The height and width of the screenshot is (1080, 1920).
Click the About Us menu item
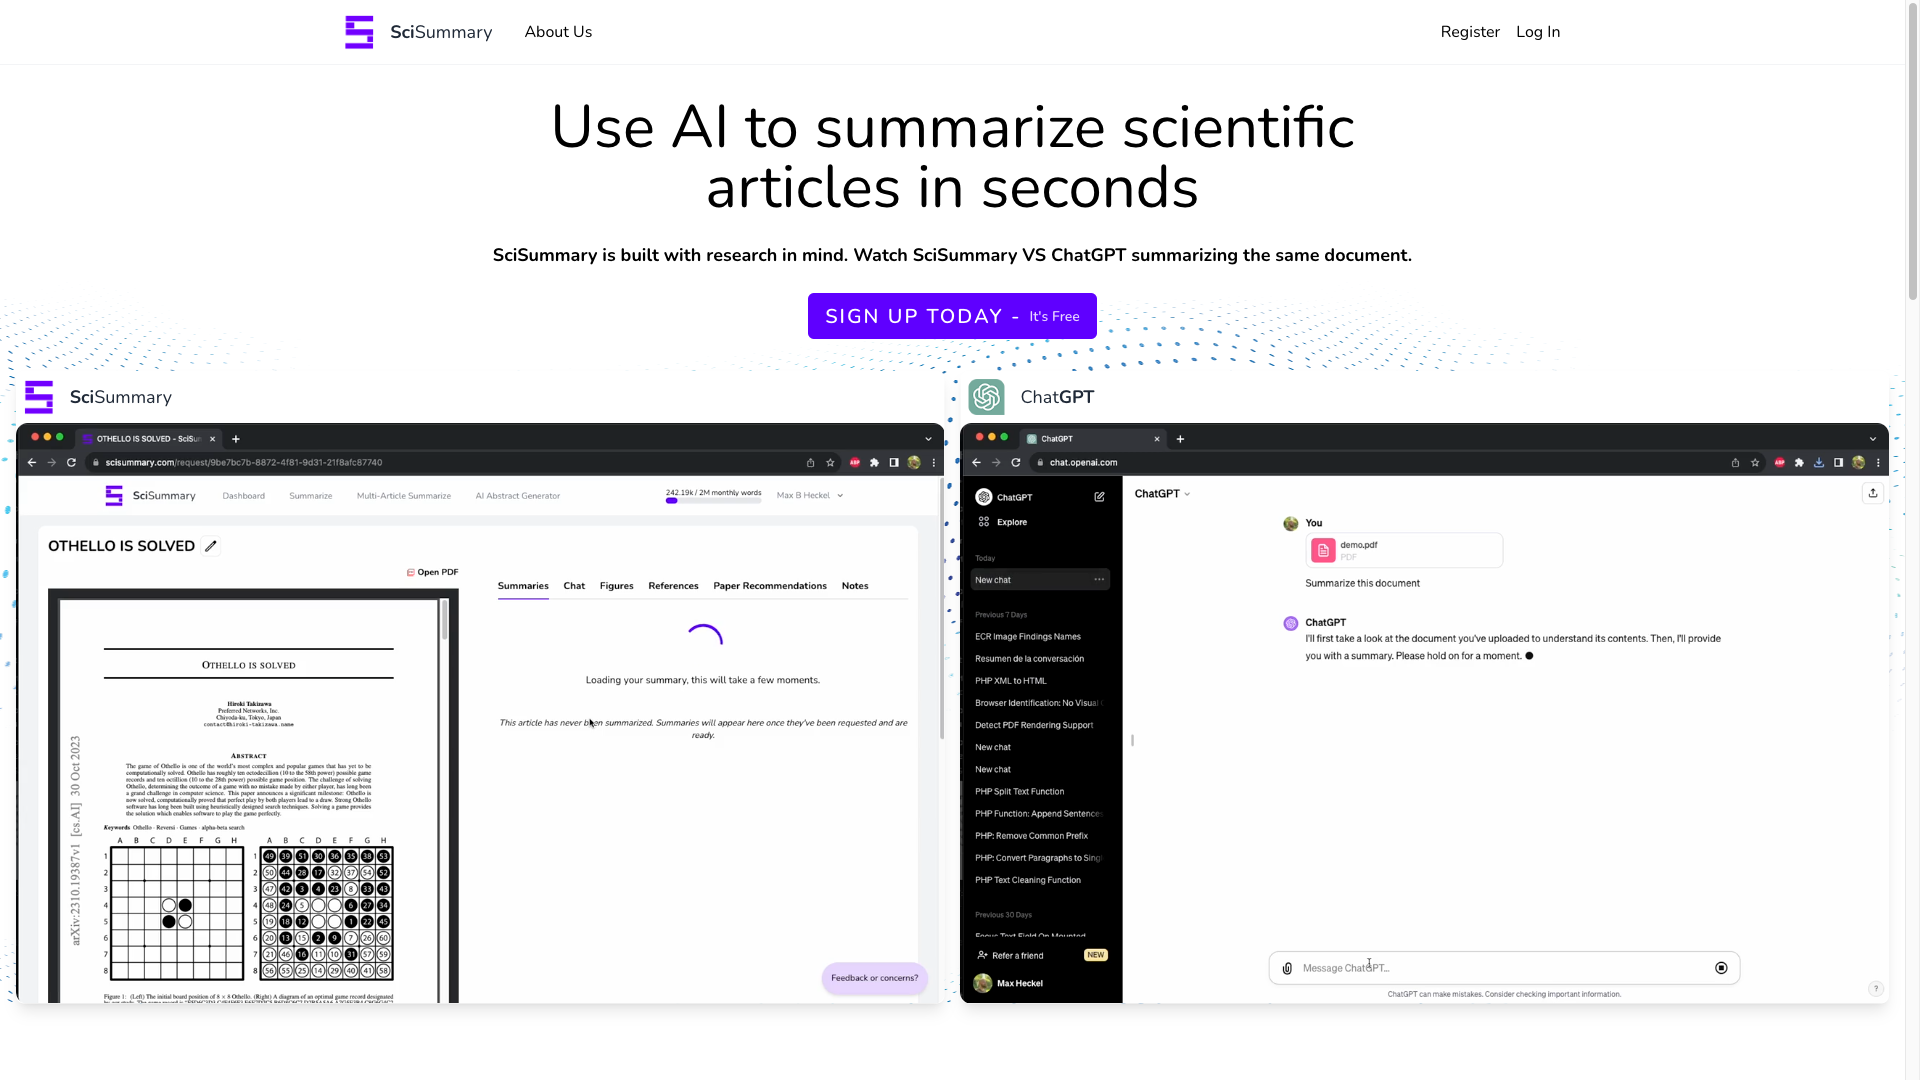(558, 32)
